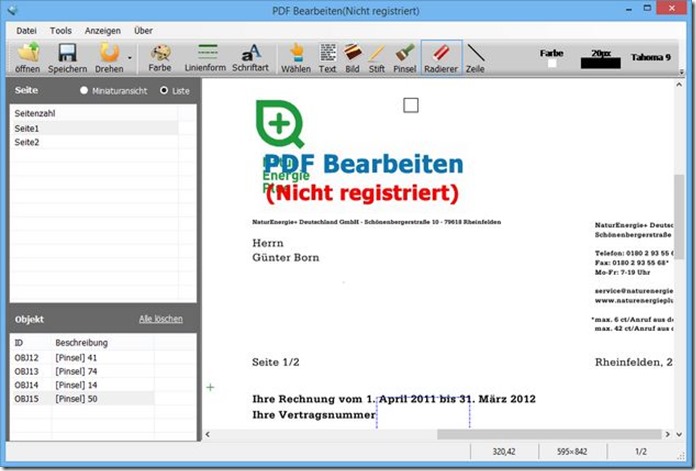Click the Alle löschen link
696x471 pixels.
tap(160, 319)
